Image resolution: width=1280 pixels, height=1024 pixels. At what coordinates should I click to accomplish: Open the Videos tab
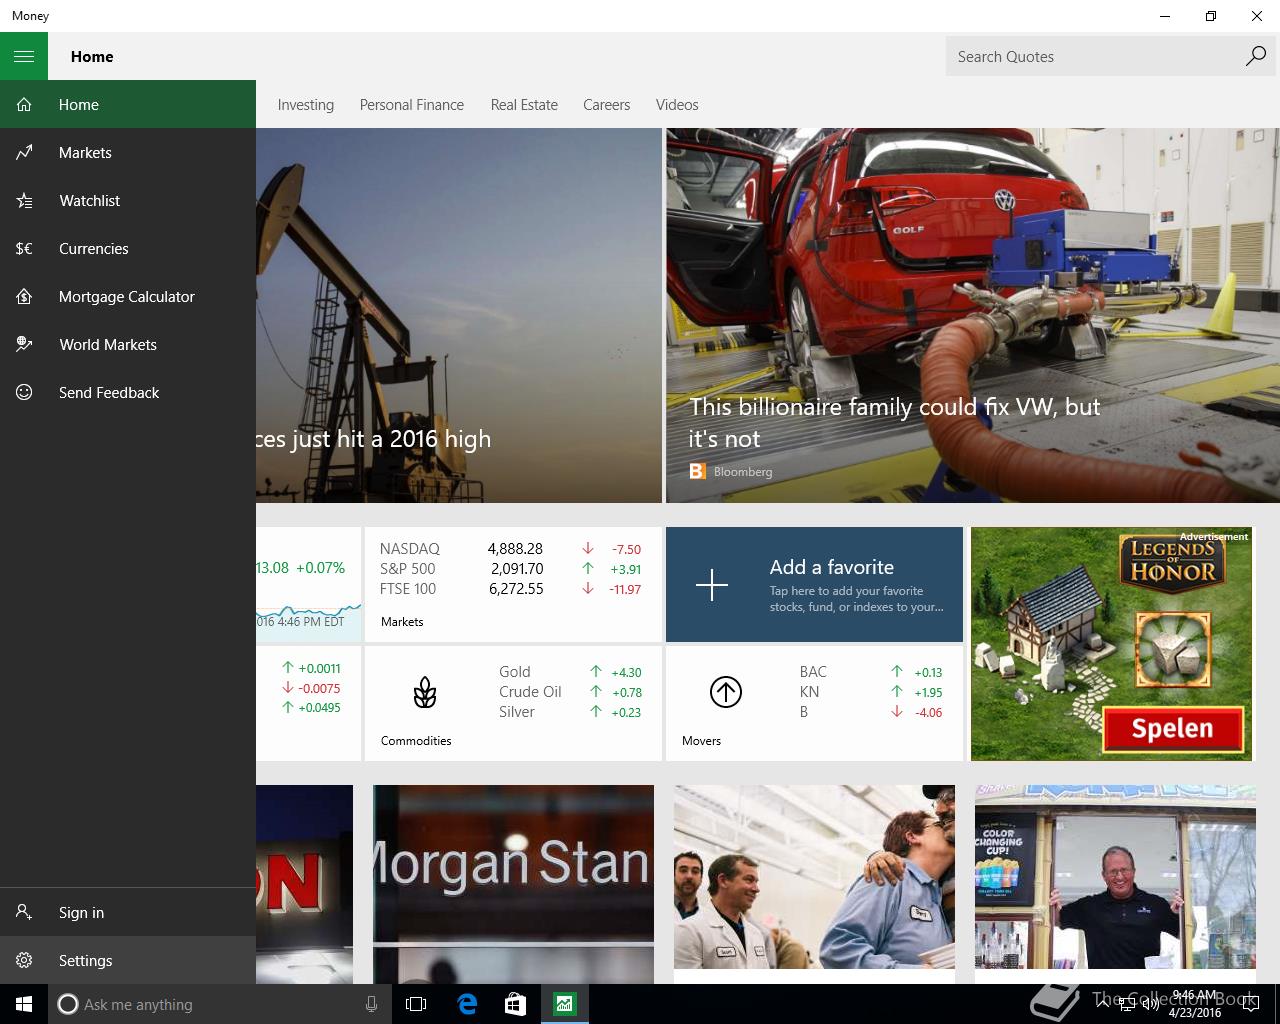[677, 104]
